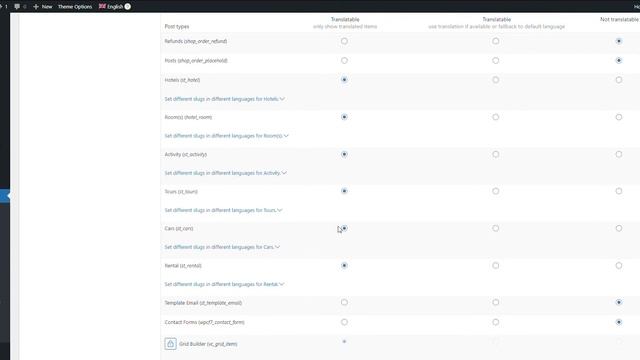Image resolution: width=640 pixels, height=360 pixels.
Task: Expand different slugs settings for Hotels
Action: coord(224,99)
